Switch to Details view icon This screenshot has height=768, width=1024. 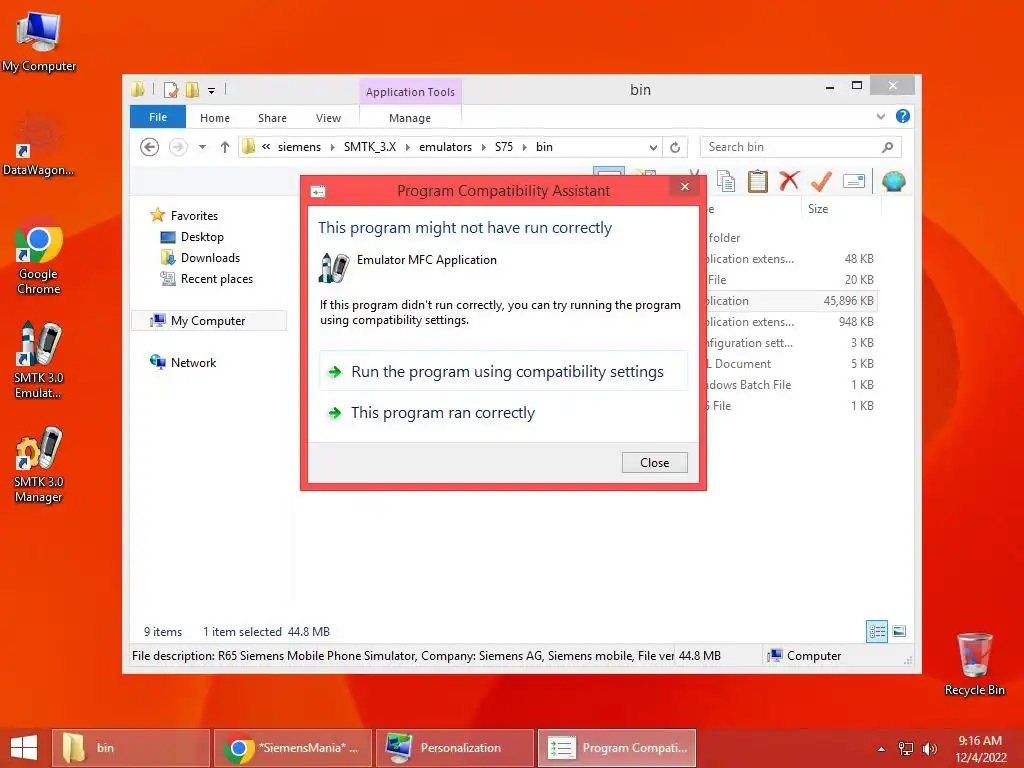(x=877, y=632)
